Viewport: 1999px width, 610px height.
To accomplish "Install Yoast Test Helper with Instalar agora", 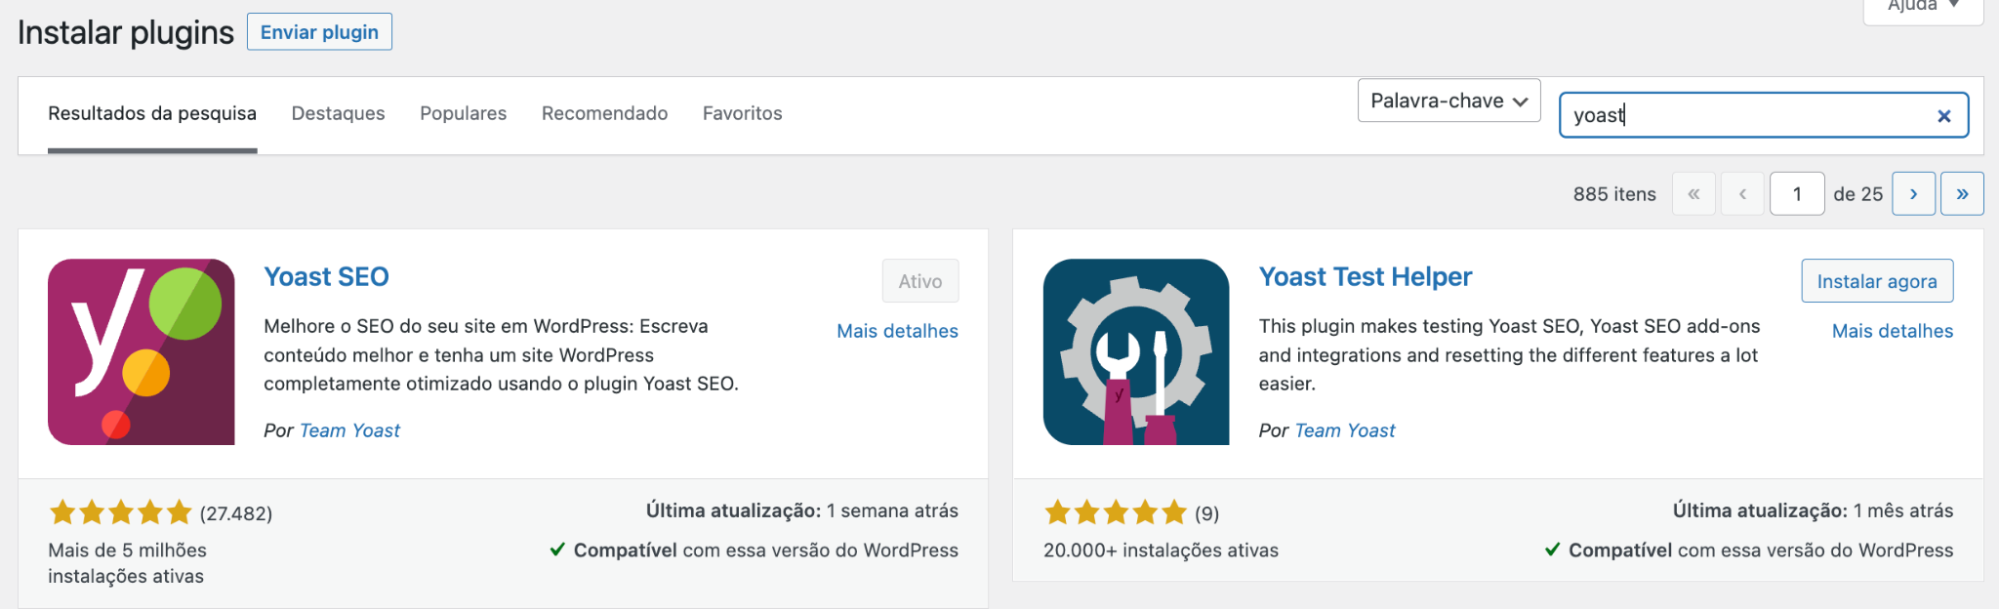I will [x=1877, y=281].
